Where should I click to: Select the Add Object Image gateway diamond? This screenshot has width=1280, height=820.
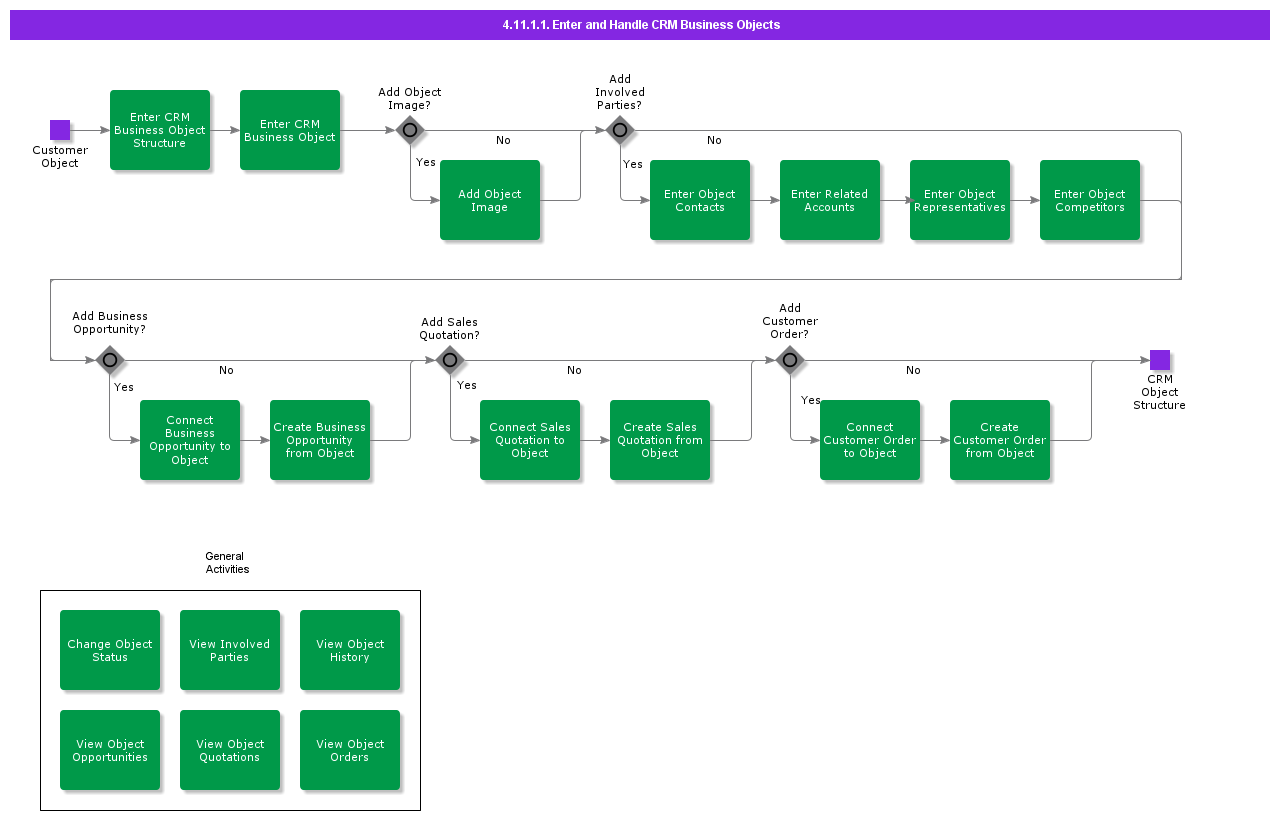(410, 130)
